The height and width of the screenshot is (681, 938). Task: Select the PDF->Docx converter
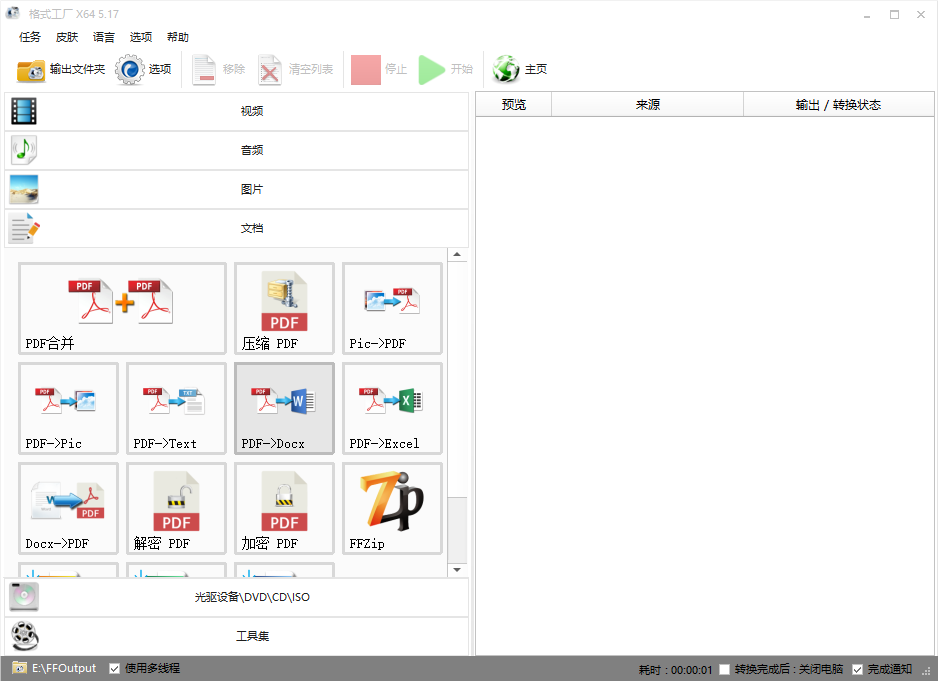pos(284,408)
